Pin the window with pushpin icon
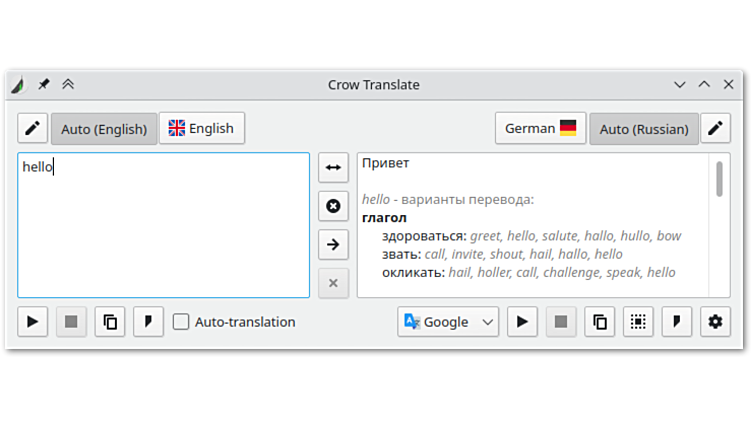This screenshot has width=752, height=423. tap(43, 85)
